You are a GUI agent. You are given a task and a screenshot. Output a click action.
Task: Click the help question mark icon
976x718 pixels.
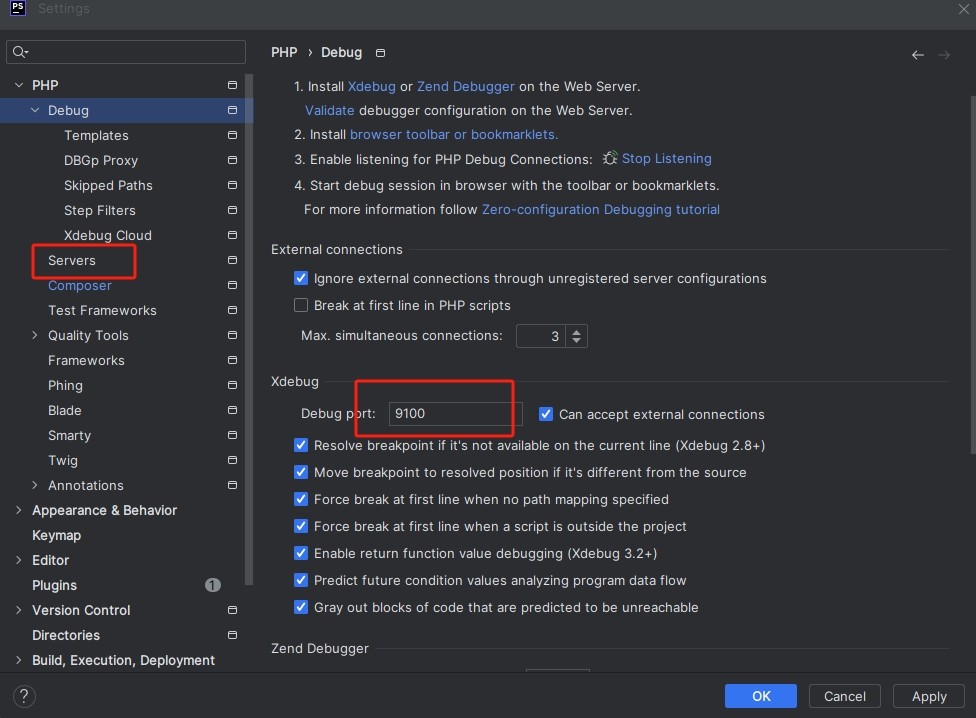pos(25,696)
